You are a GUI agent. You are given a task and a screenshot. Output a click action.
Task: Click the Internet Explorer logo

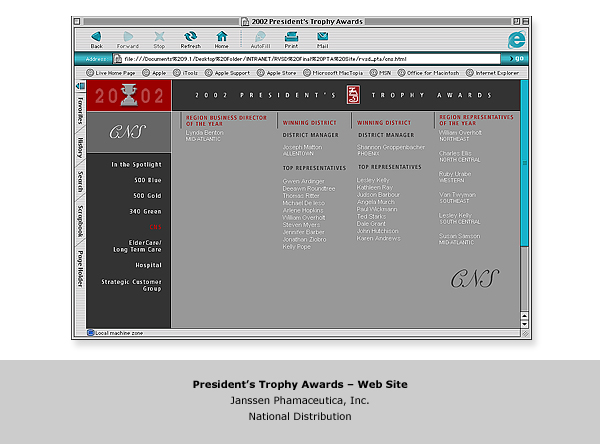tap(517, 40)
